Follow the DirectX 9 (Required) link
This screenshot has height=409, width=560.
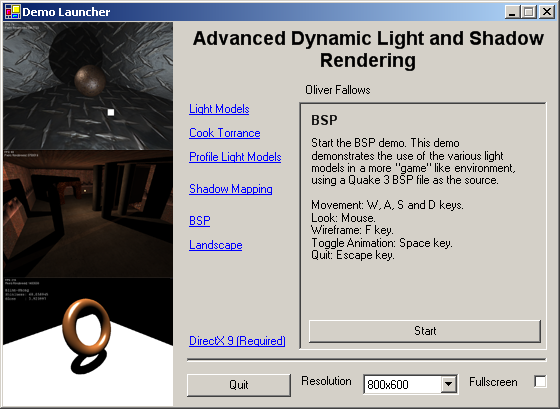tap(237, 341)
